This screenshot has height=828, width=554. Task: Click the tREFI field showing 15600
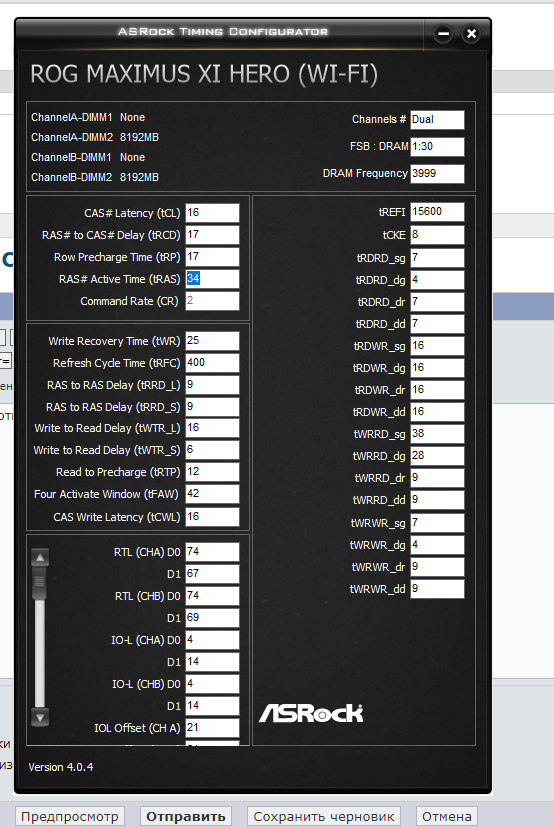click(437, 212)
